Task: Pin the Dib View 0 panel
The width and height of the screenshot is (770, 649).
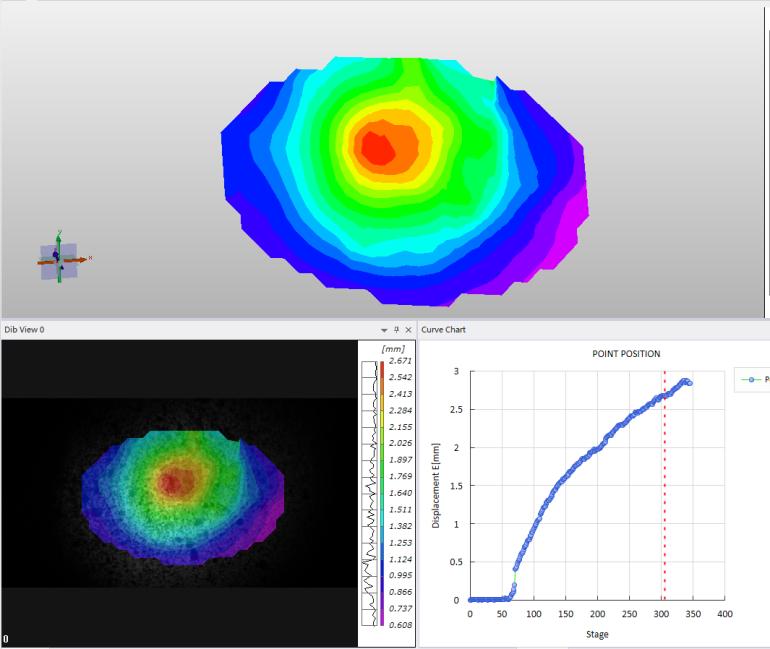Action: click(396, 329)
